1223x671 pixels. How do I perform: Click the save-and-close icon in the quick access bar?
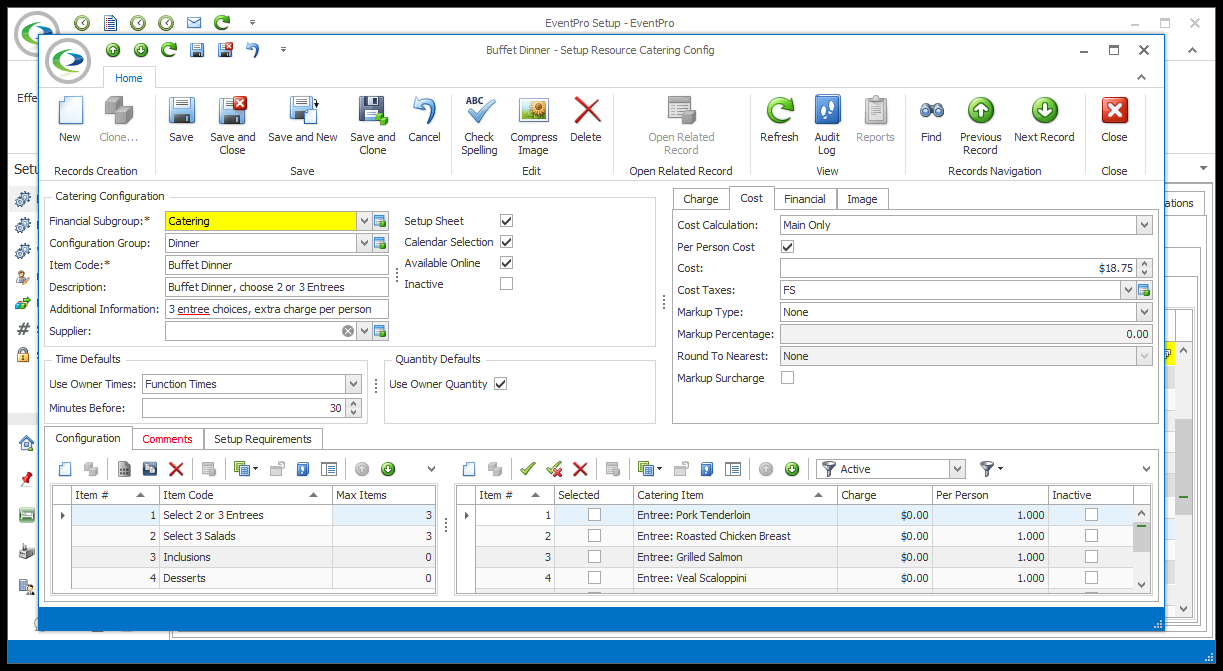coord(226,50)
